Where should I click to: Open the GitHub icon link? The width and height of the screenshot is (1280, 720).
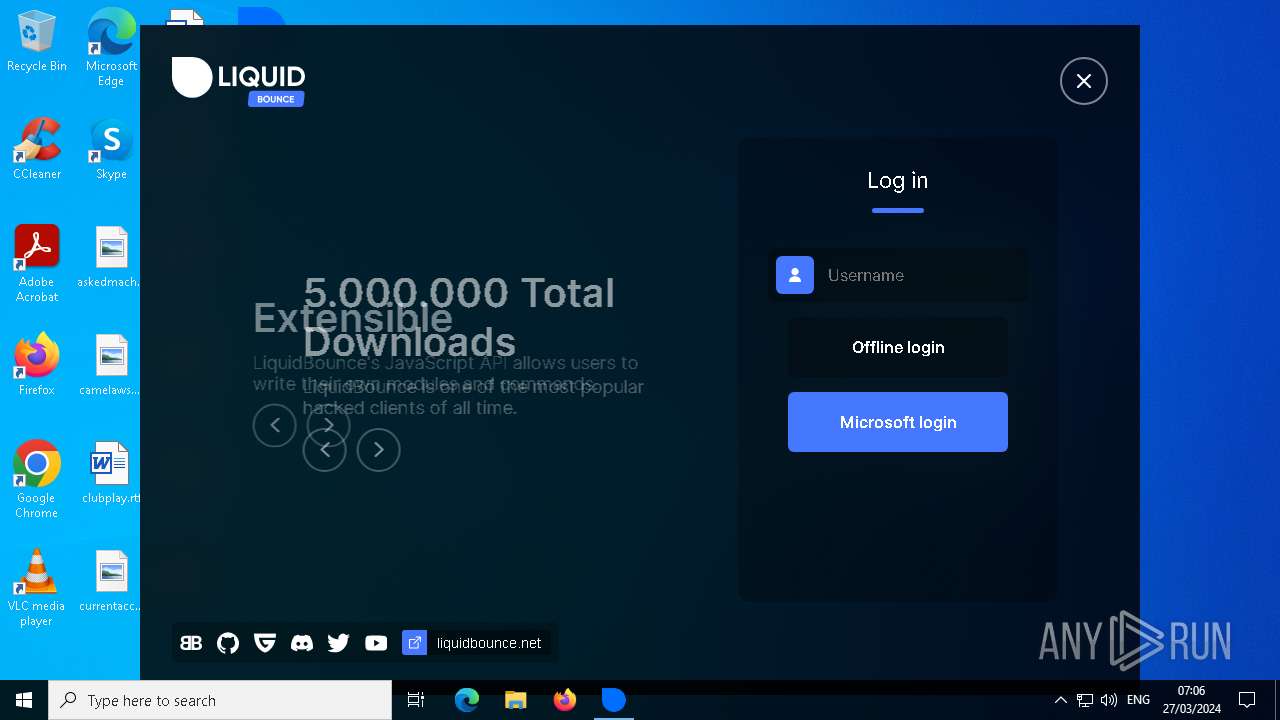(228, 643)
